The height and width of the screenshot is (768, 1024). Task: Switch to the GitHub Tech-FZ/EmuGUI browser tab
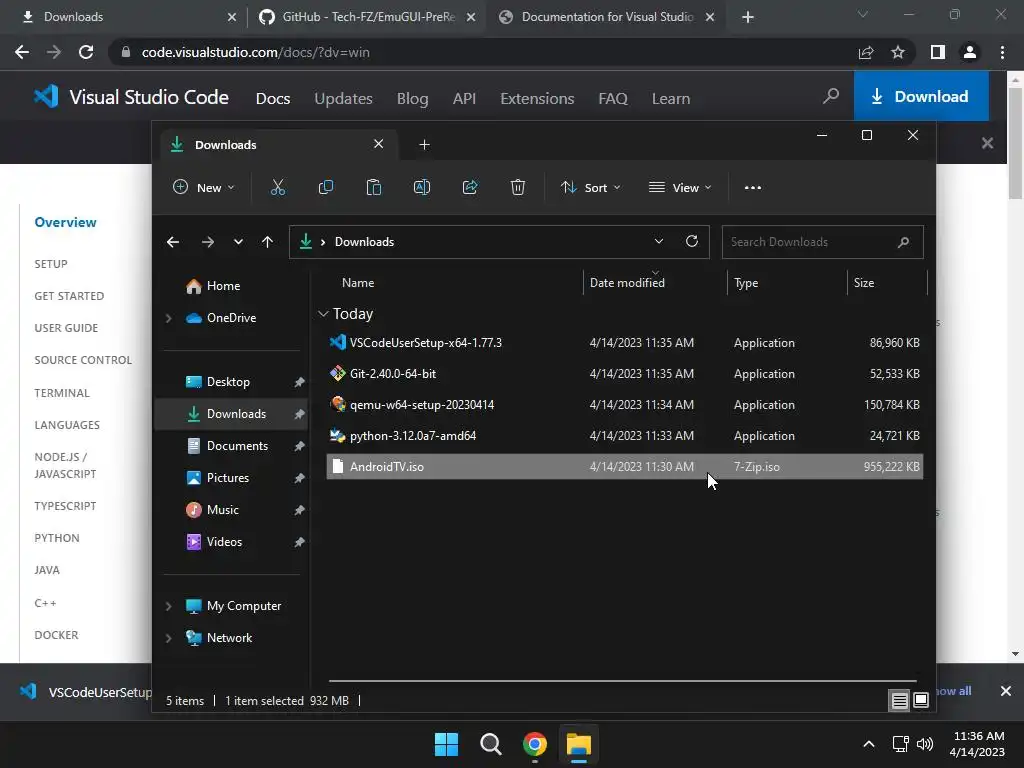point(367,17)
